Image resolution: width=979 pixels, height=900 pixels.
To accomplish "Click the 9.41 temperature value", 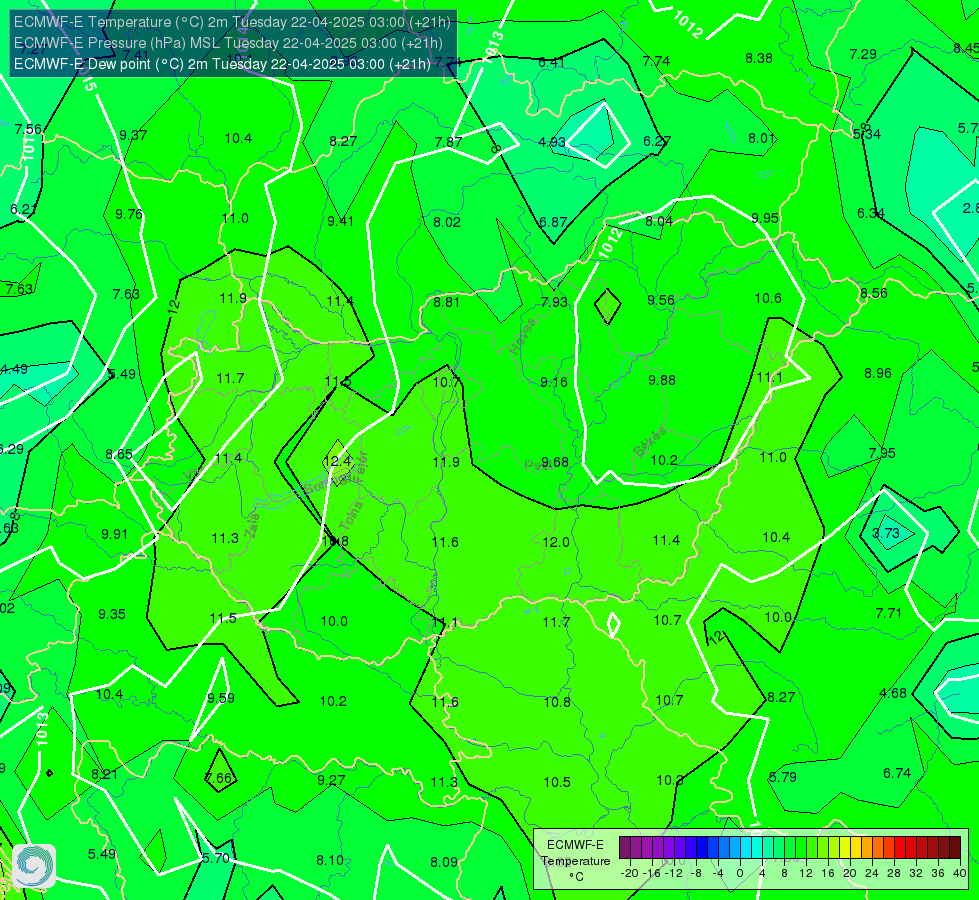I will (x=340, y=221).
